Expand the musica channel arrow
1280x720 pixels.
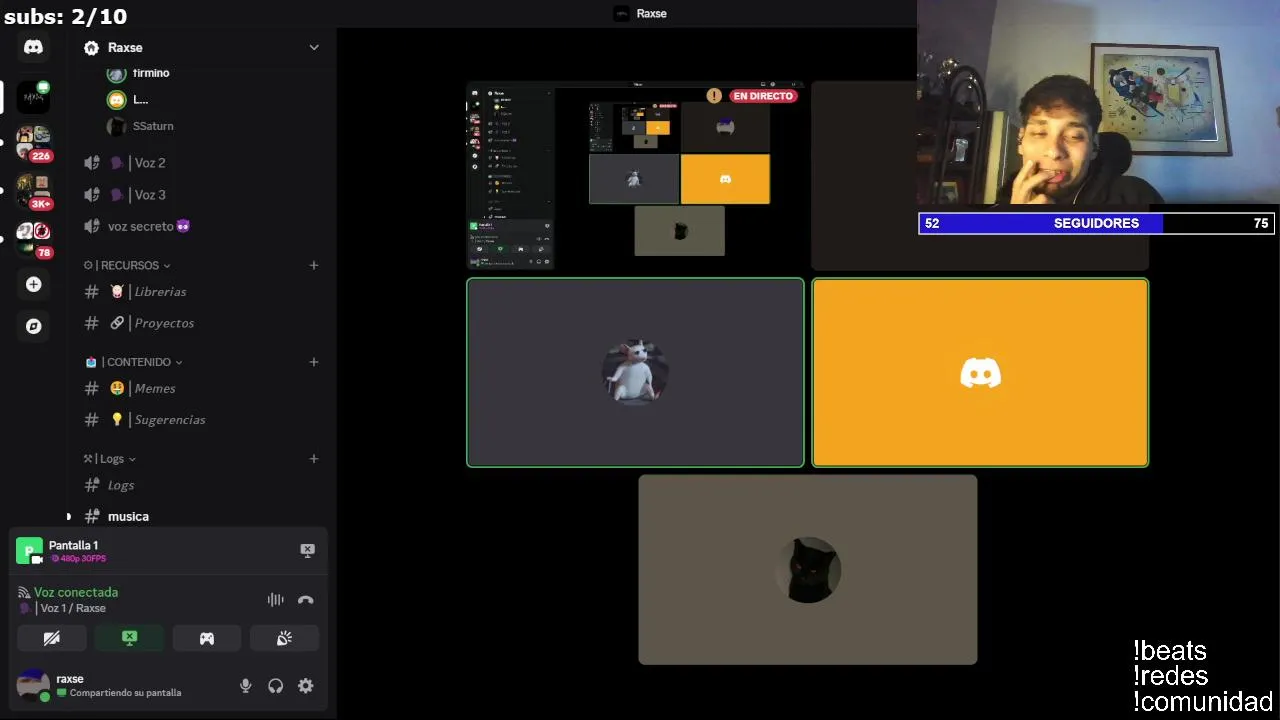coord(69,517)
